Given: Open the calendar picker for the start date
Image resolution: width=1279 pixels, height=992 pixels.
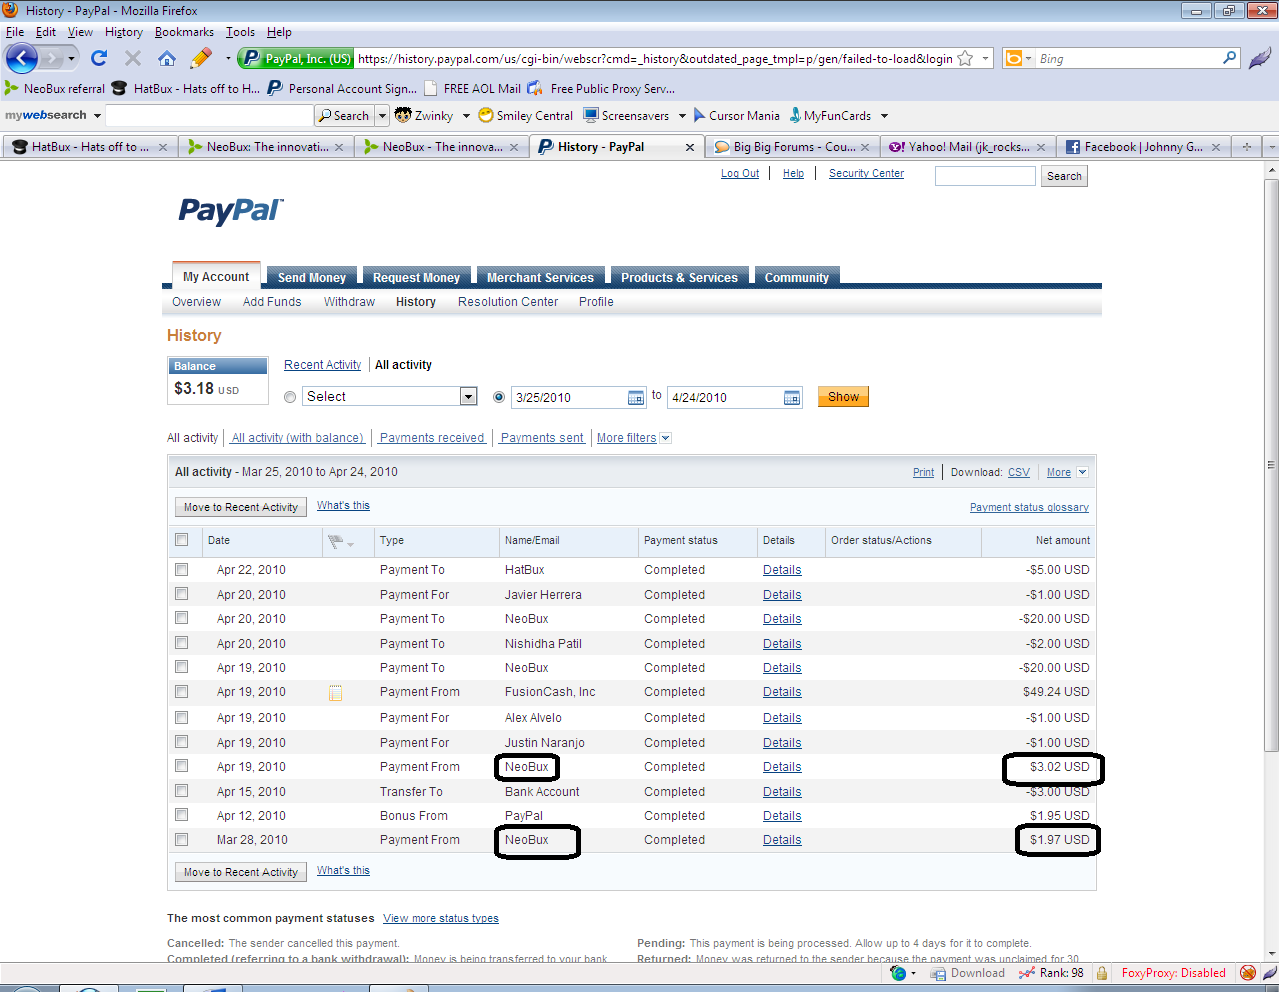Looking at the screenshot, I should pyautogui.click(x=635, y=397).
